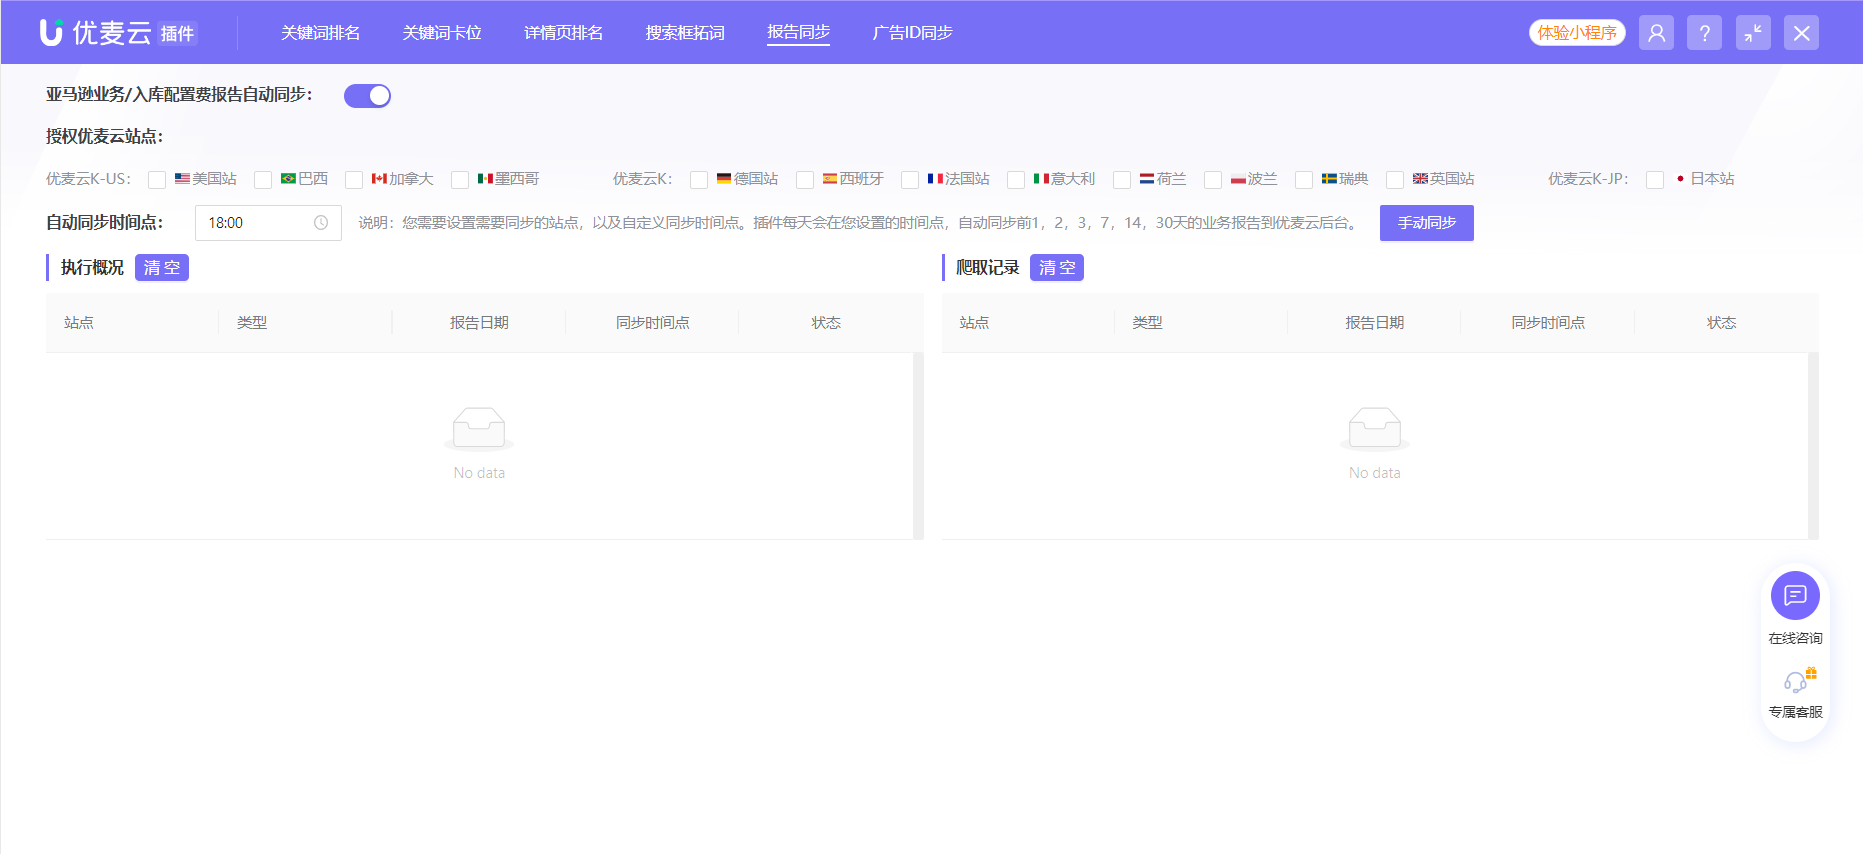Click the clock icon in time field
Image resolution: width=1863 pixels, height=854 pixels.
pos(321,223)
